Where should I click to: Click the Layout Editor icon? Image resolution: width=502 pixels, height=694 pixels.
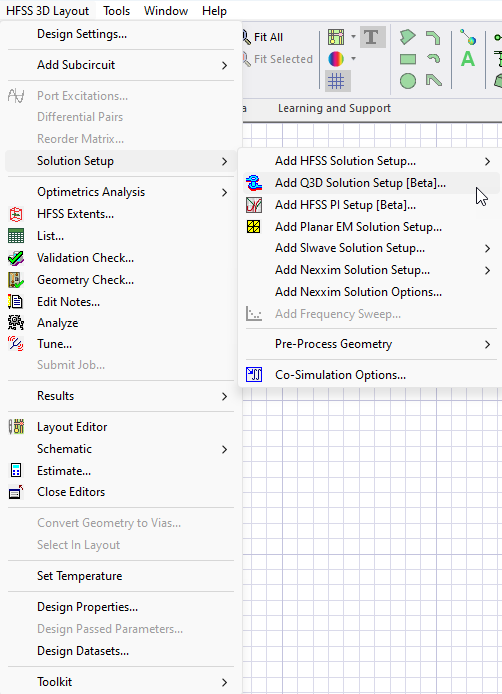[16, 427]
